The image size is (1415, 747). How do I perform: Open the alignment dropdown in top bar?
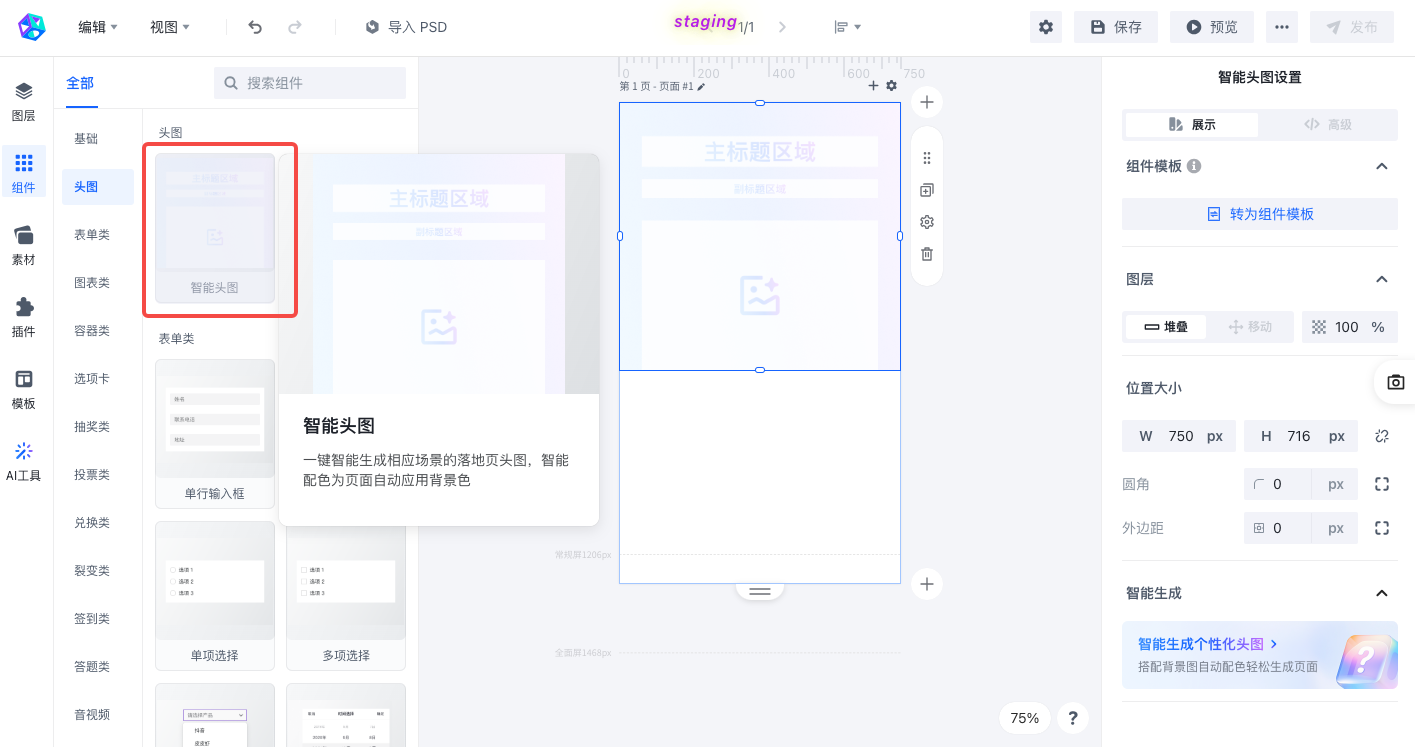point(847,27)
